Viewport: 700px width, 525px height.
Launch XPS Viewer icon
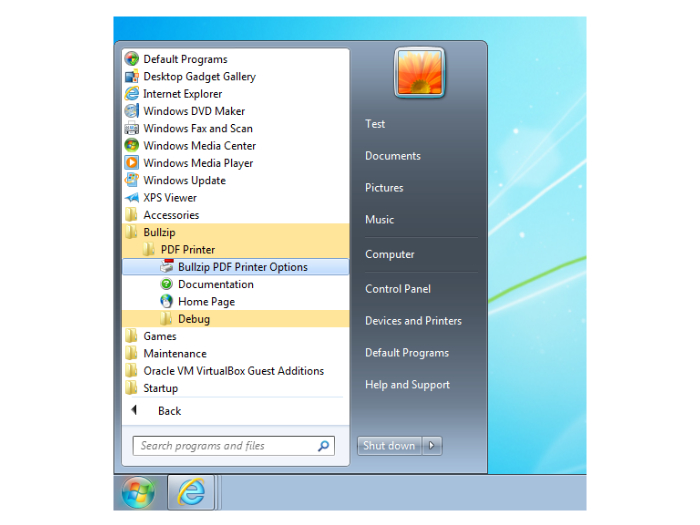coord(132,198)
